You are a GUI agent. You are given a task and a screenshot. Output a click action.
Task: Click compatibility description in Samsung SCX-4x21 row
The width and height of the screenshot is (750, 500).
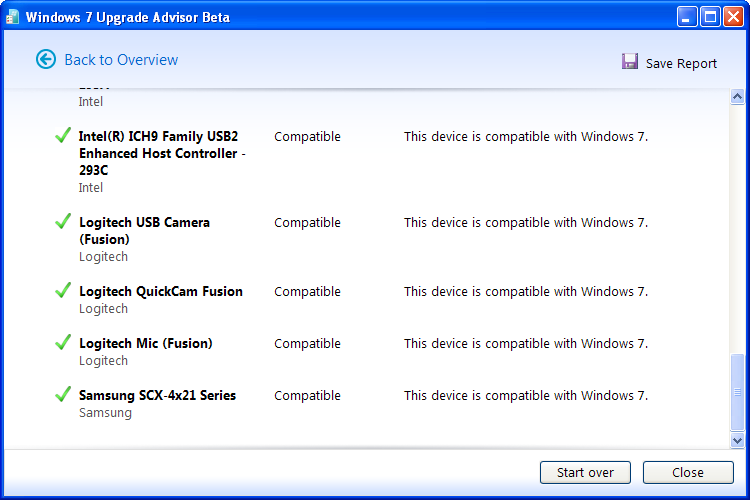(x=526, y=396)
